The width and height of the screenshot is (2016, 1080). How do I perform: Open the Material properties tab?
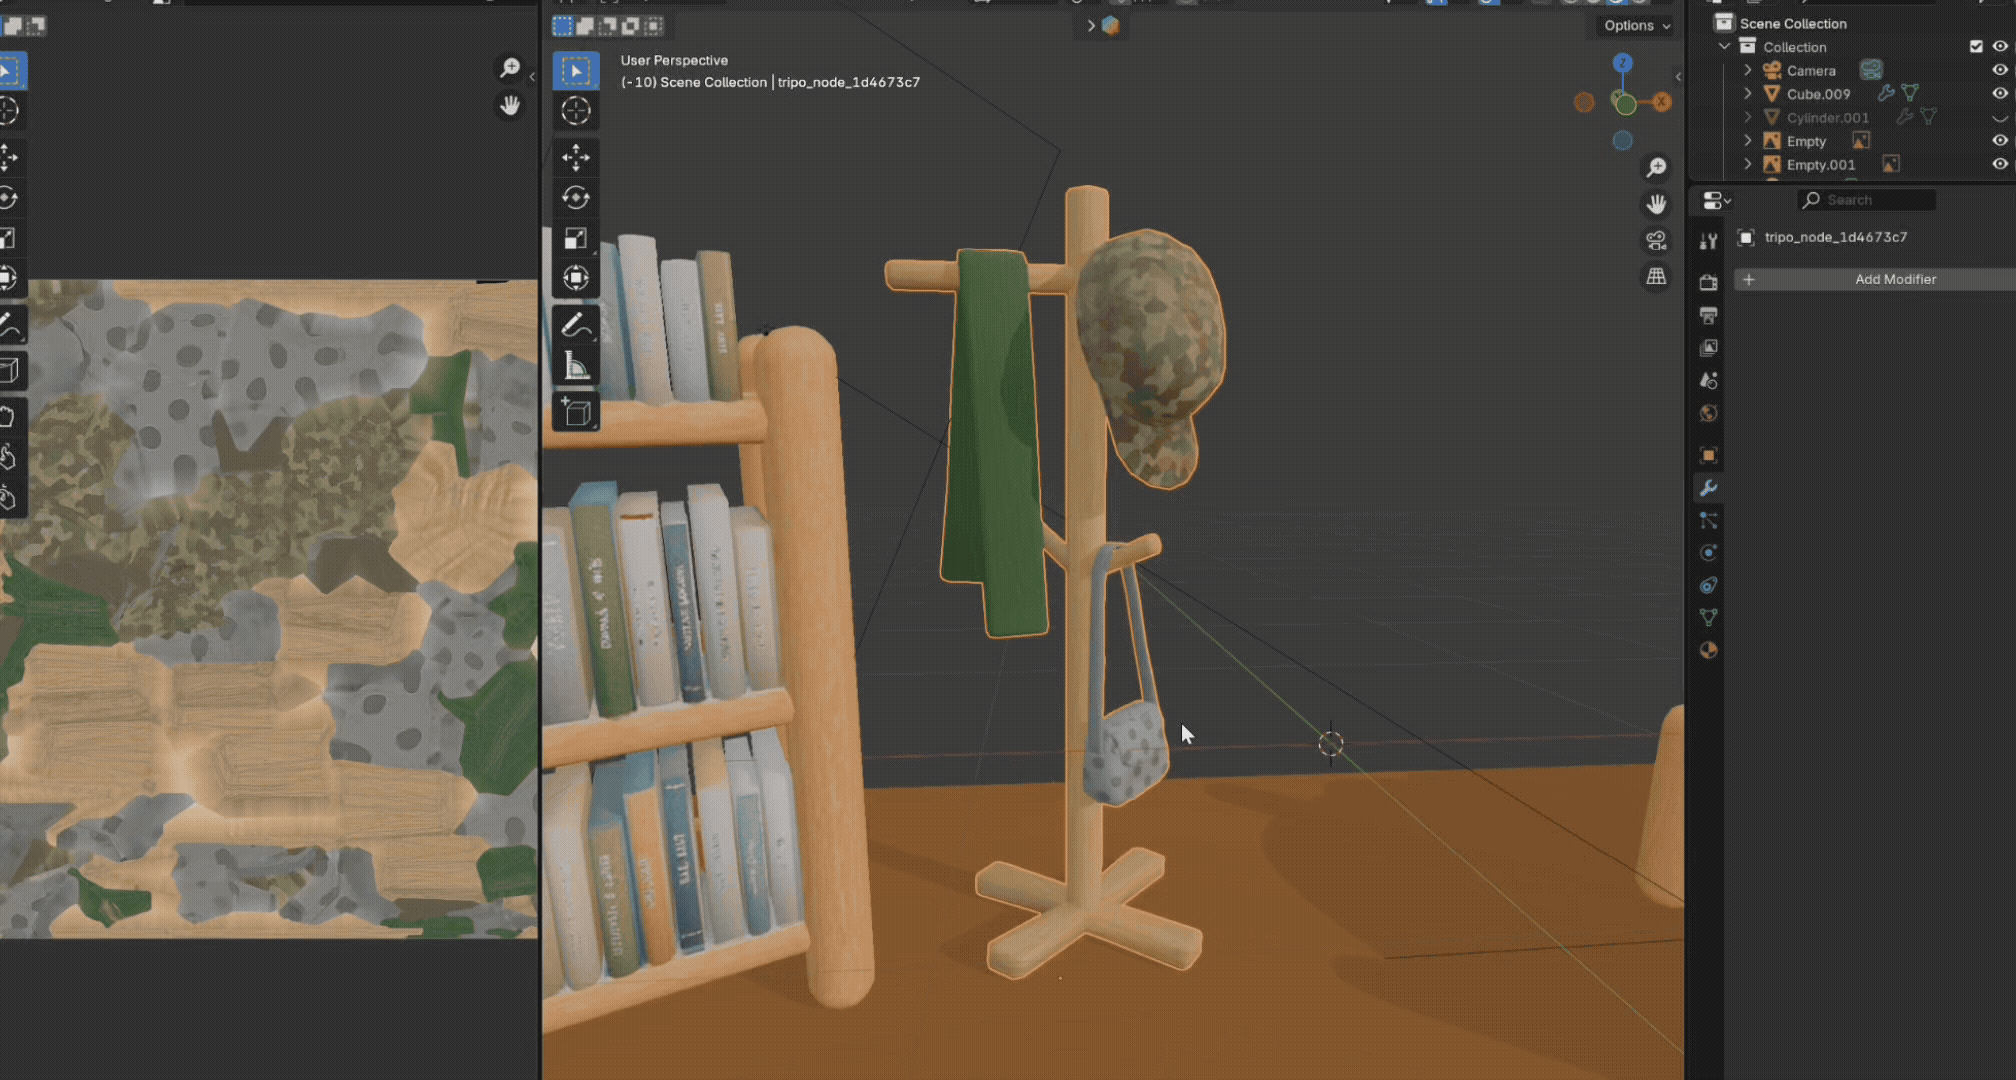1708,650
